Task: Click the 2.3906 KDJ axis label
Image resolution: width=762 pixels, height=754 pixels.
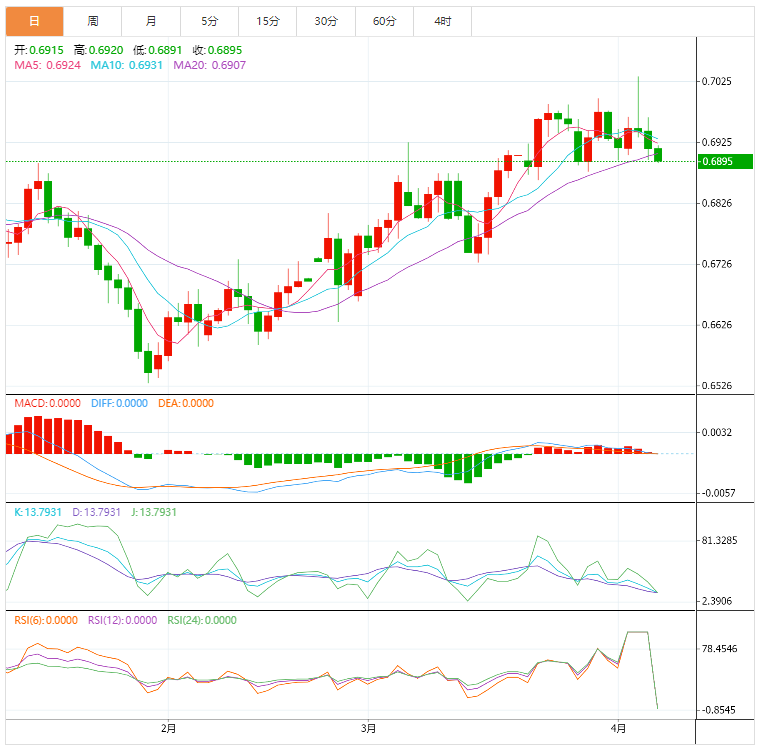Action: tap(717, 601)
